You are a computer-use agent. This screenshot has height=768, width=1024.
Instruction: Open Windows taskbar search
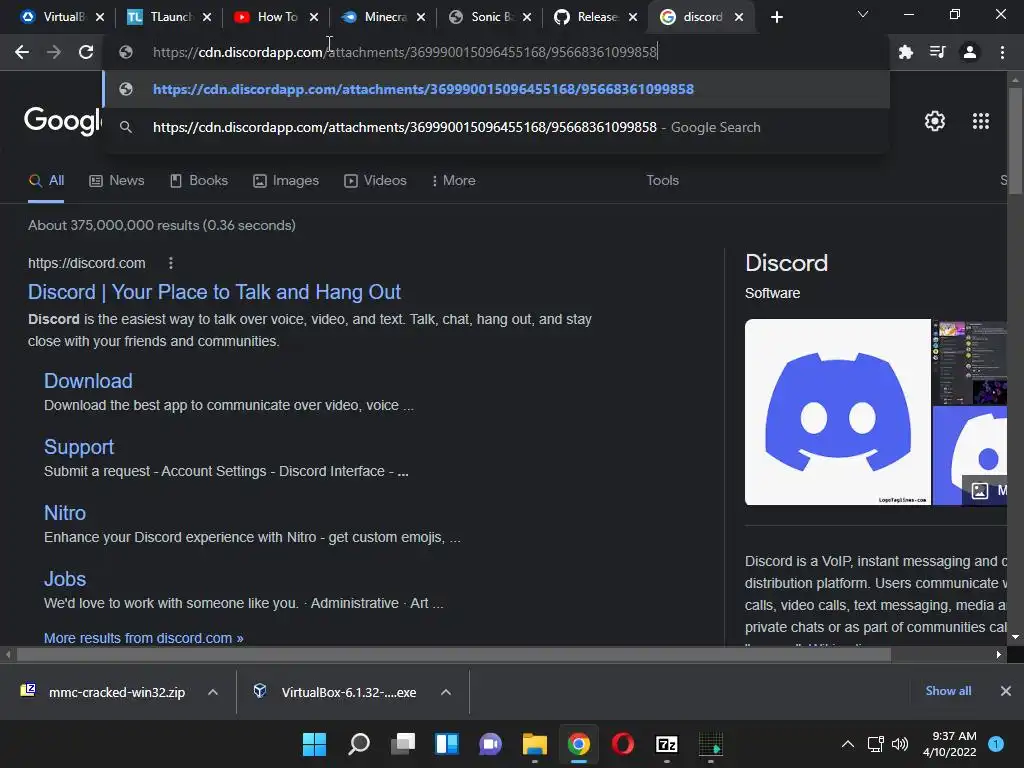point(359,744)
